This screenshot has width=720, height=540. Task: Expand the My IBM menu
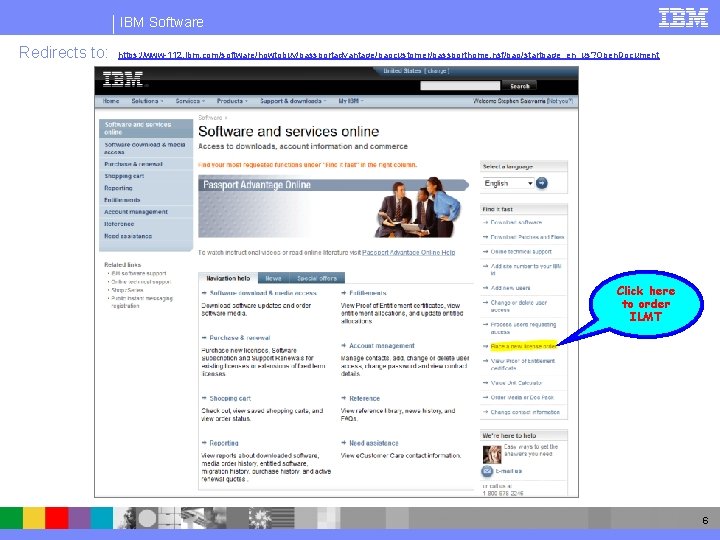[351, 101]
